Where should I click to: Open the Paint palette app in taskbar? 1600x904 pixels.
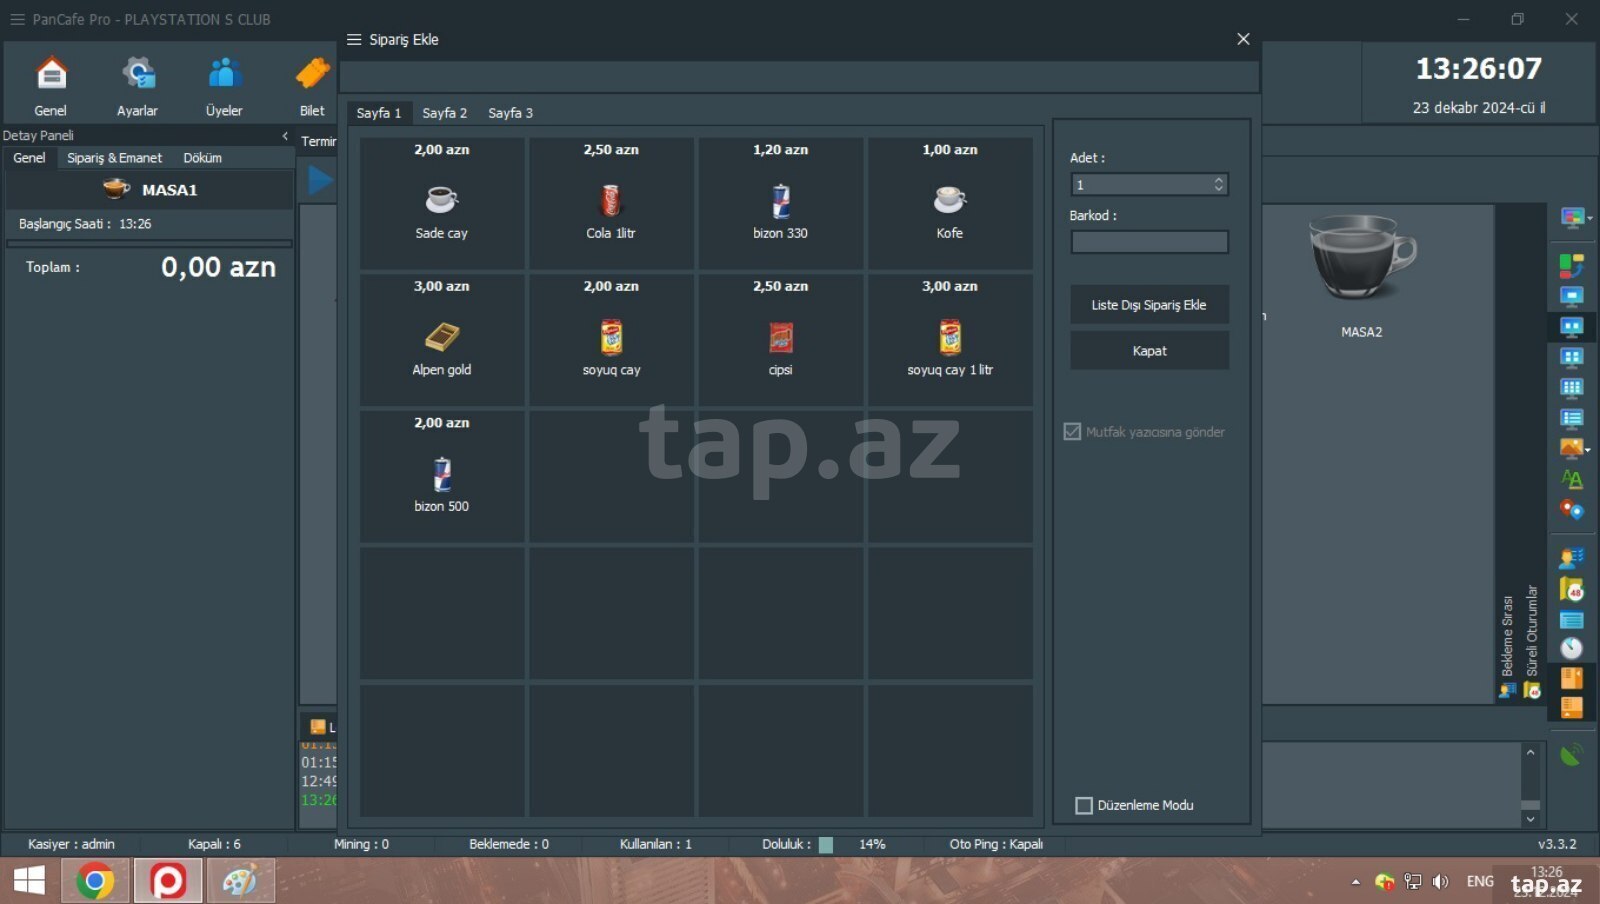pos(240,881)
